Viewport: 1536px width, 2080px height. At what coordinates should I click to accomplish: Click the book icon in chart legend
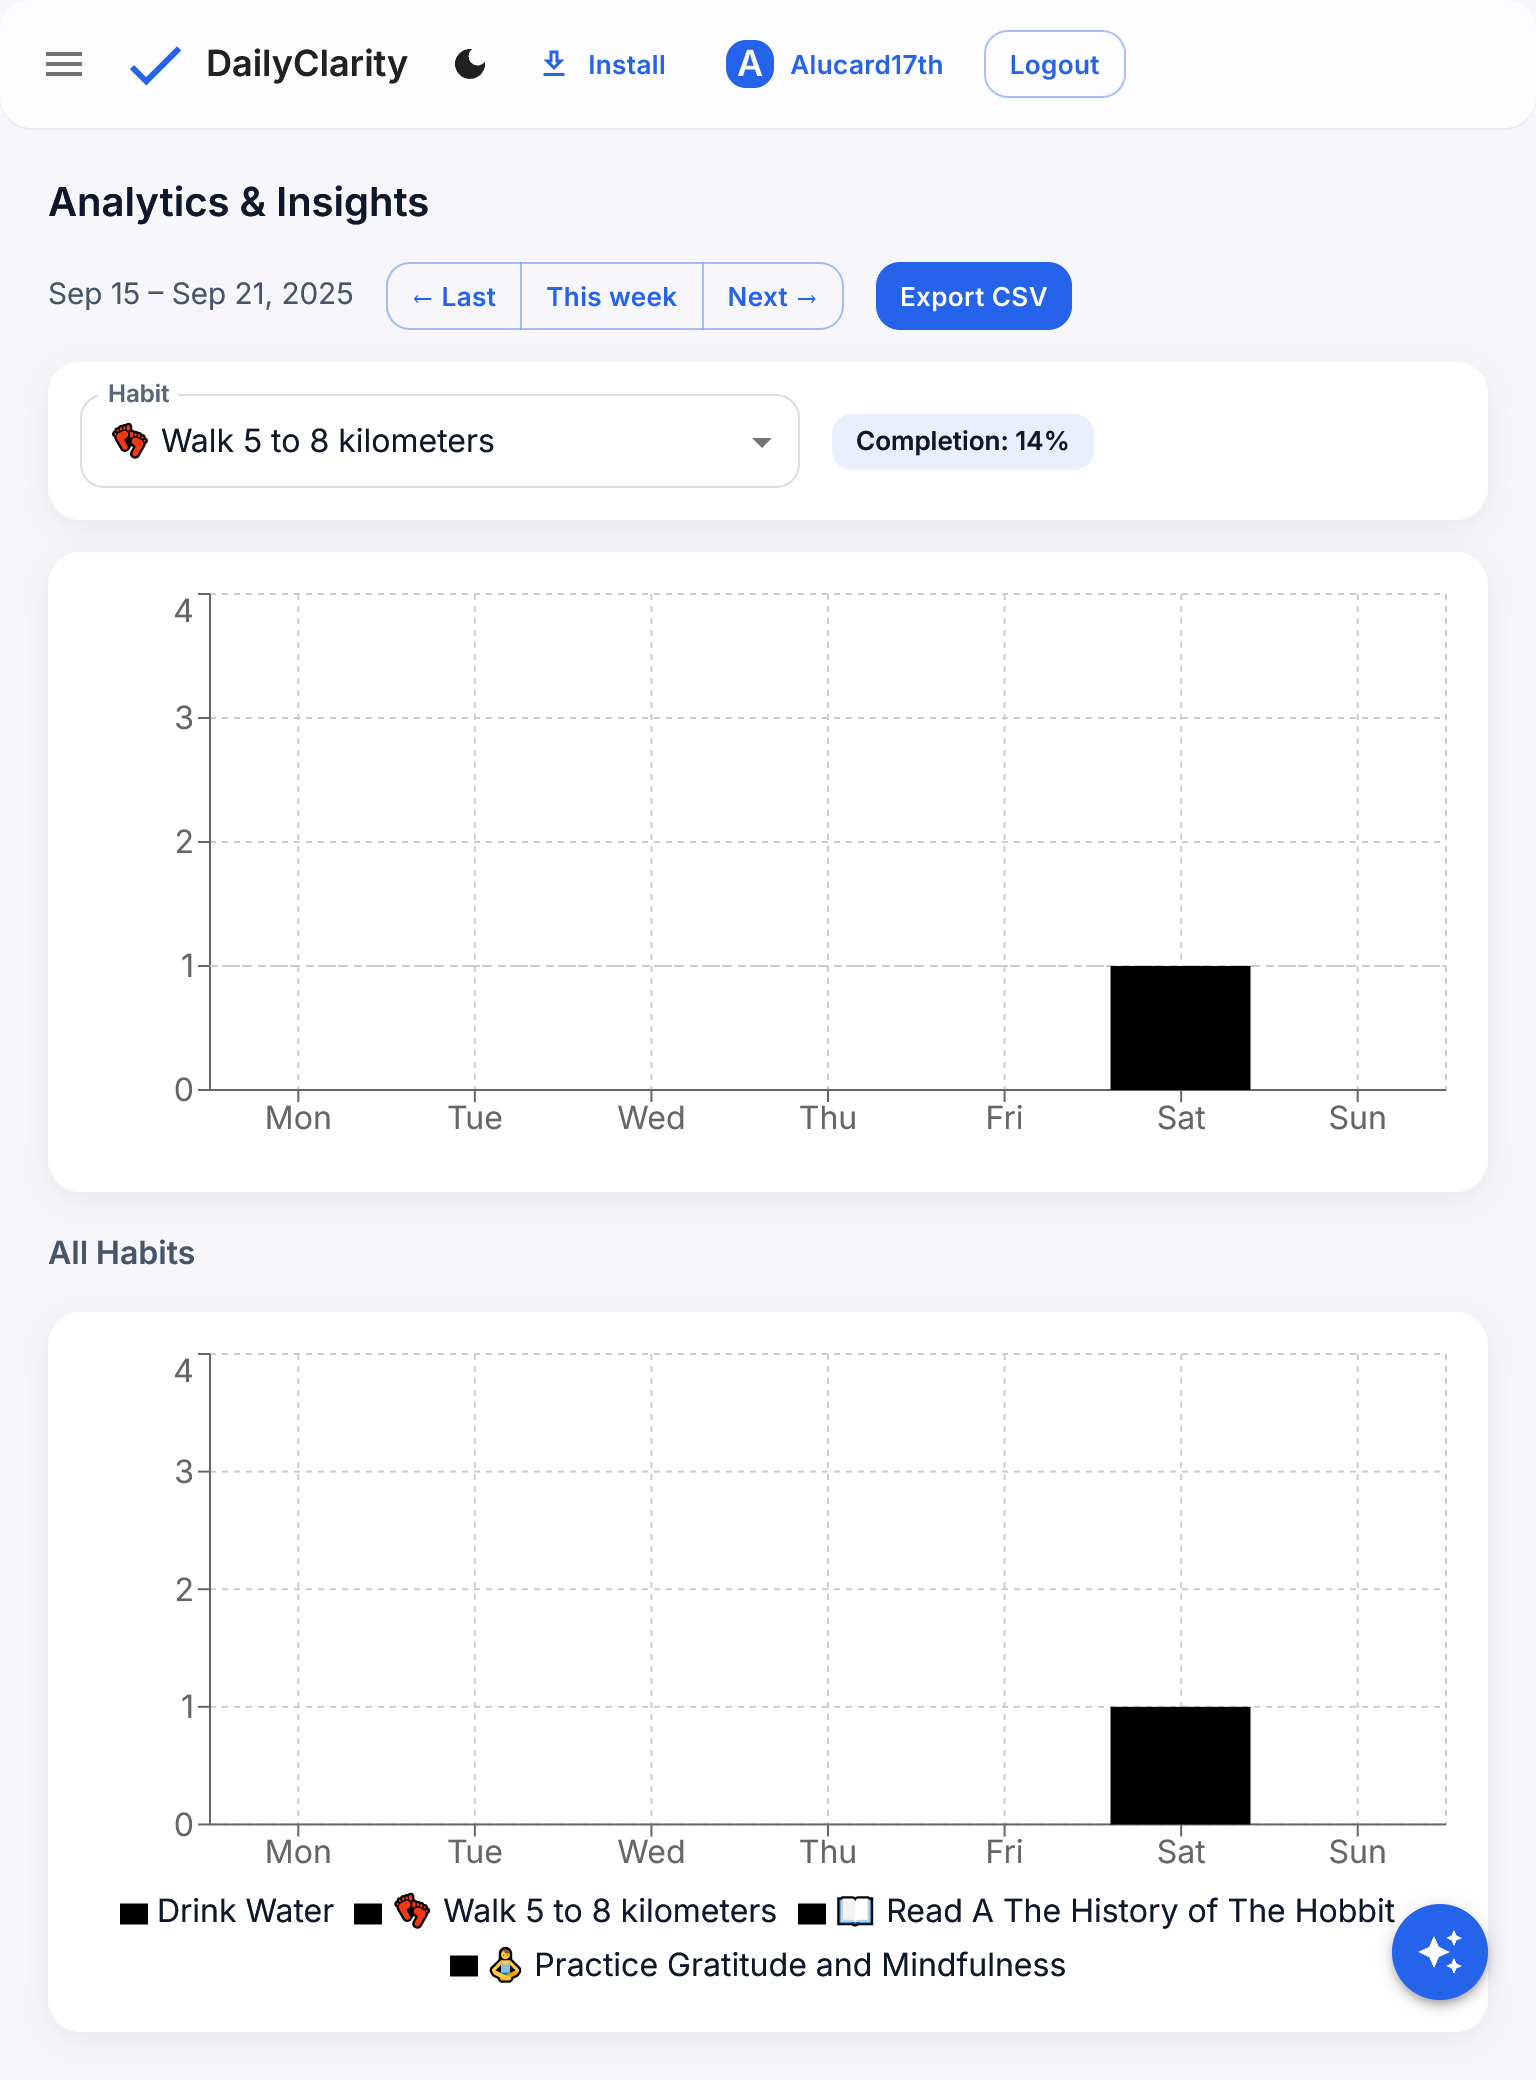855,1911
